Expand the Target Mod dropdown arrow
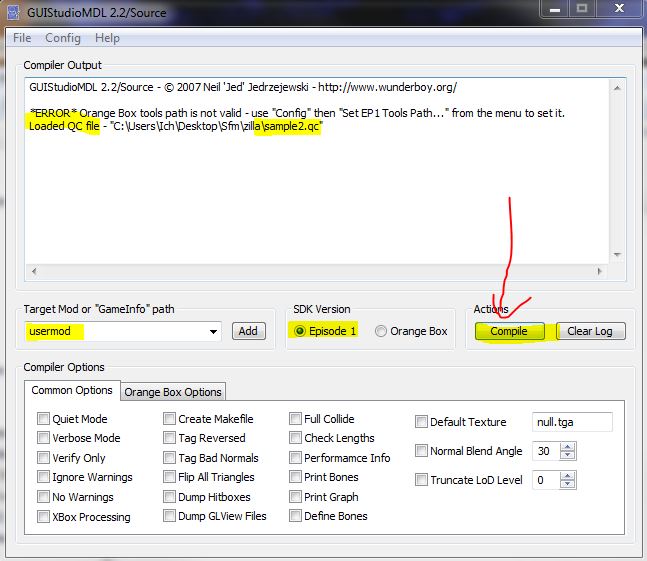Viewport: 647px width, 561px height. 213,332
